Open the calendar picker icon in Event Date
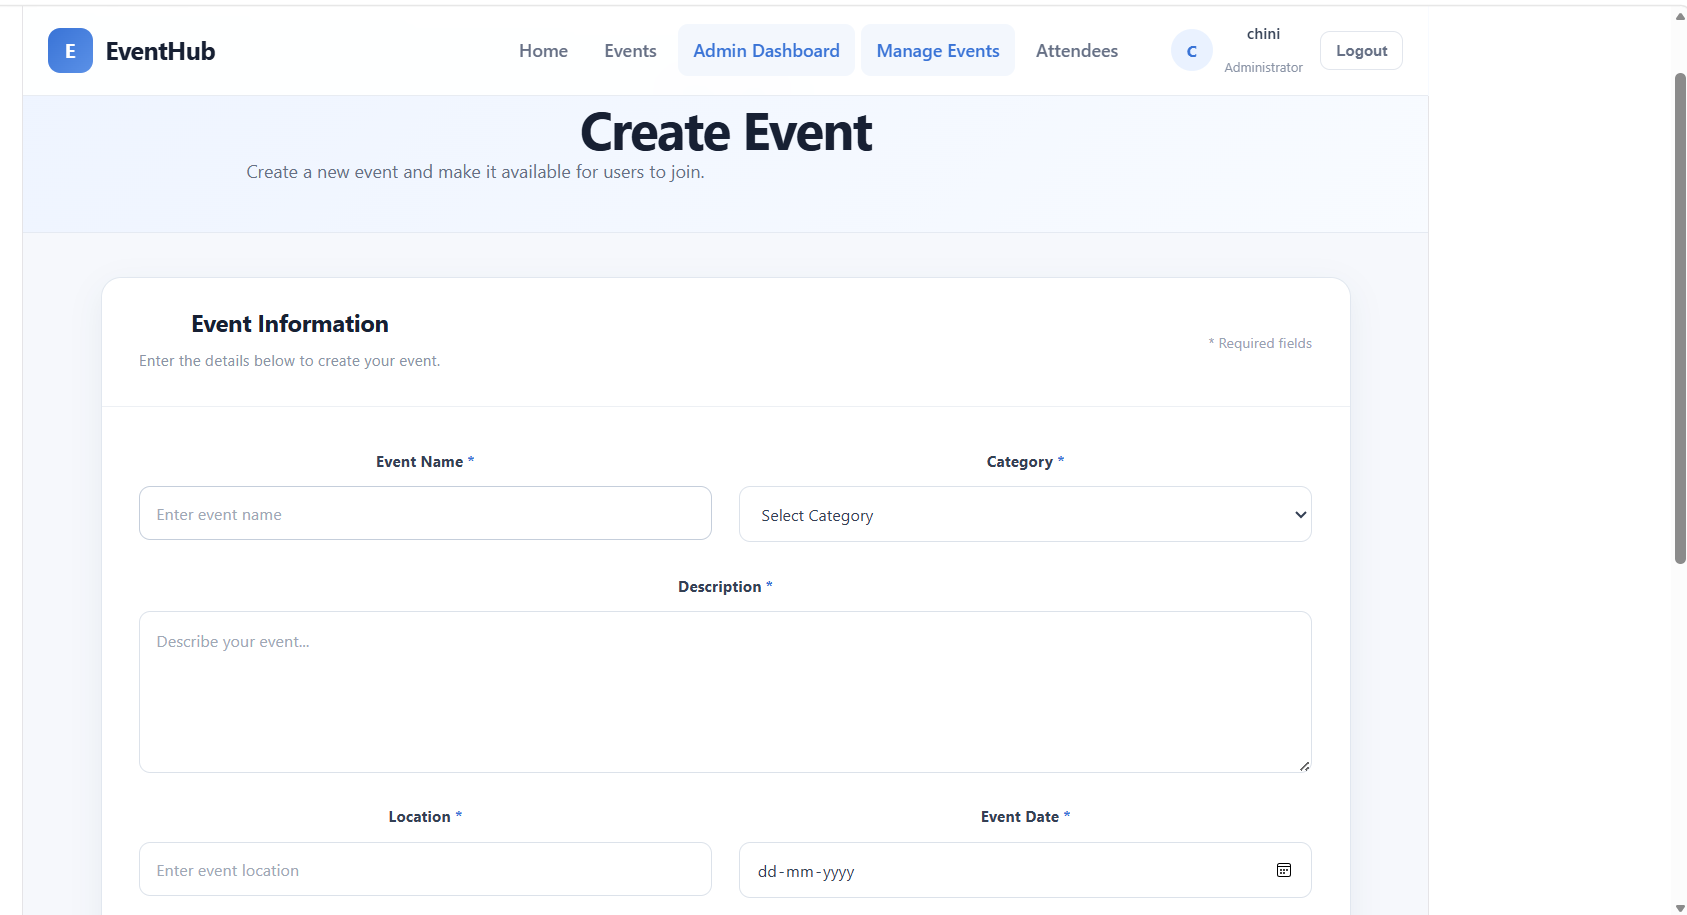 point(1284,870)
